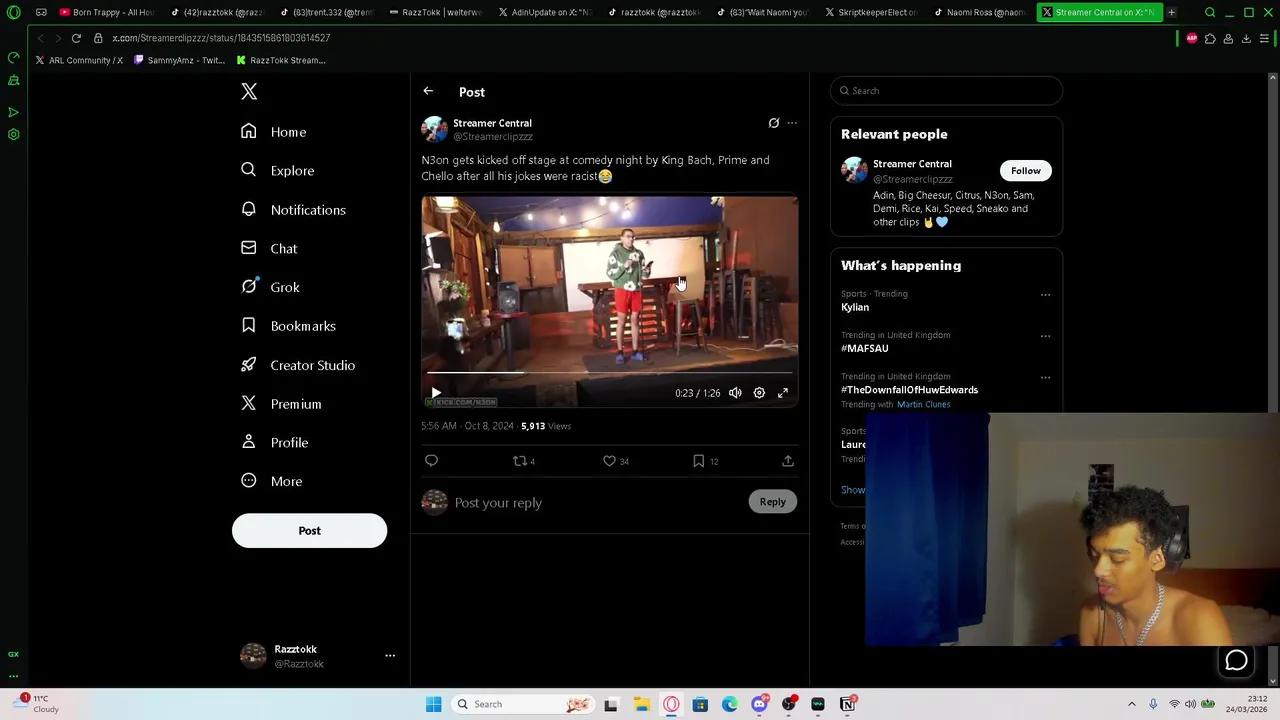
Task: Open Creator Studio in the sidebar
Action: tap(298, 365)
